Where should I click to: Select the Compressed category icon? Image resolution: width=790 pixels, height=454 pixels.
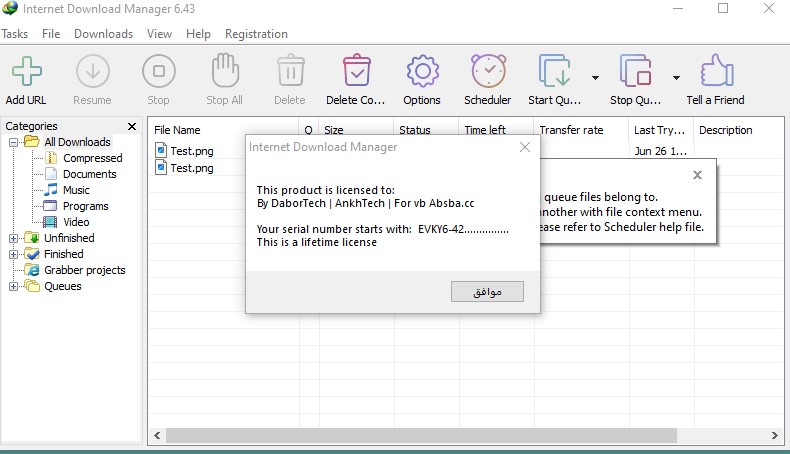[x=51, y=158]
